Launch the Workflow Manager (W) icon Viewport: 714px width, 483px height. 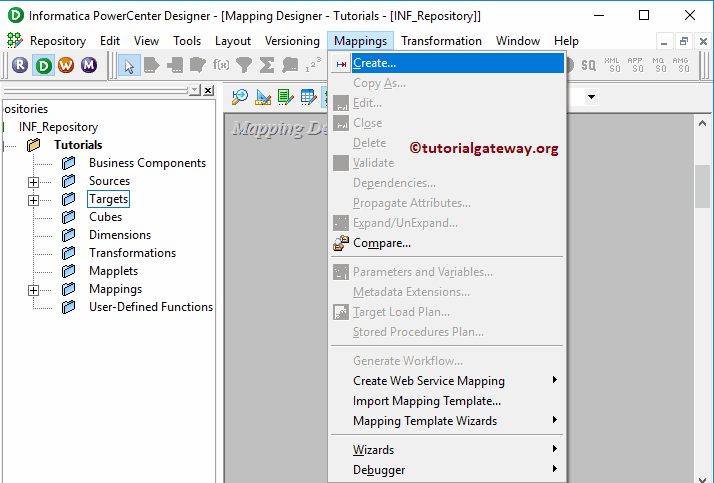(x=66, y=65)
